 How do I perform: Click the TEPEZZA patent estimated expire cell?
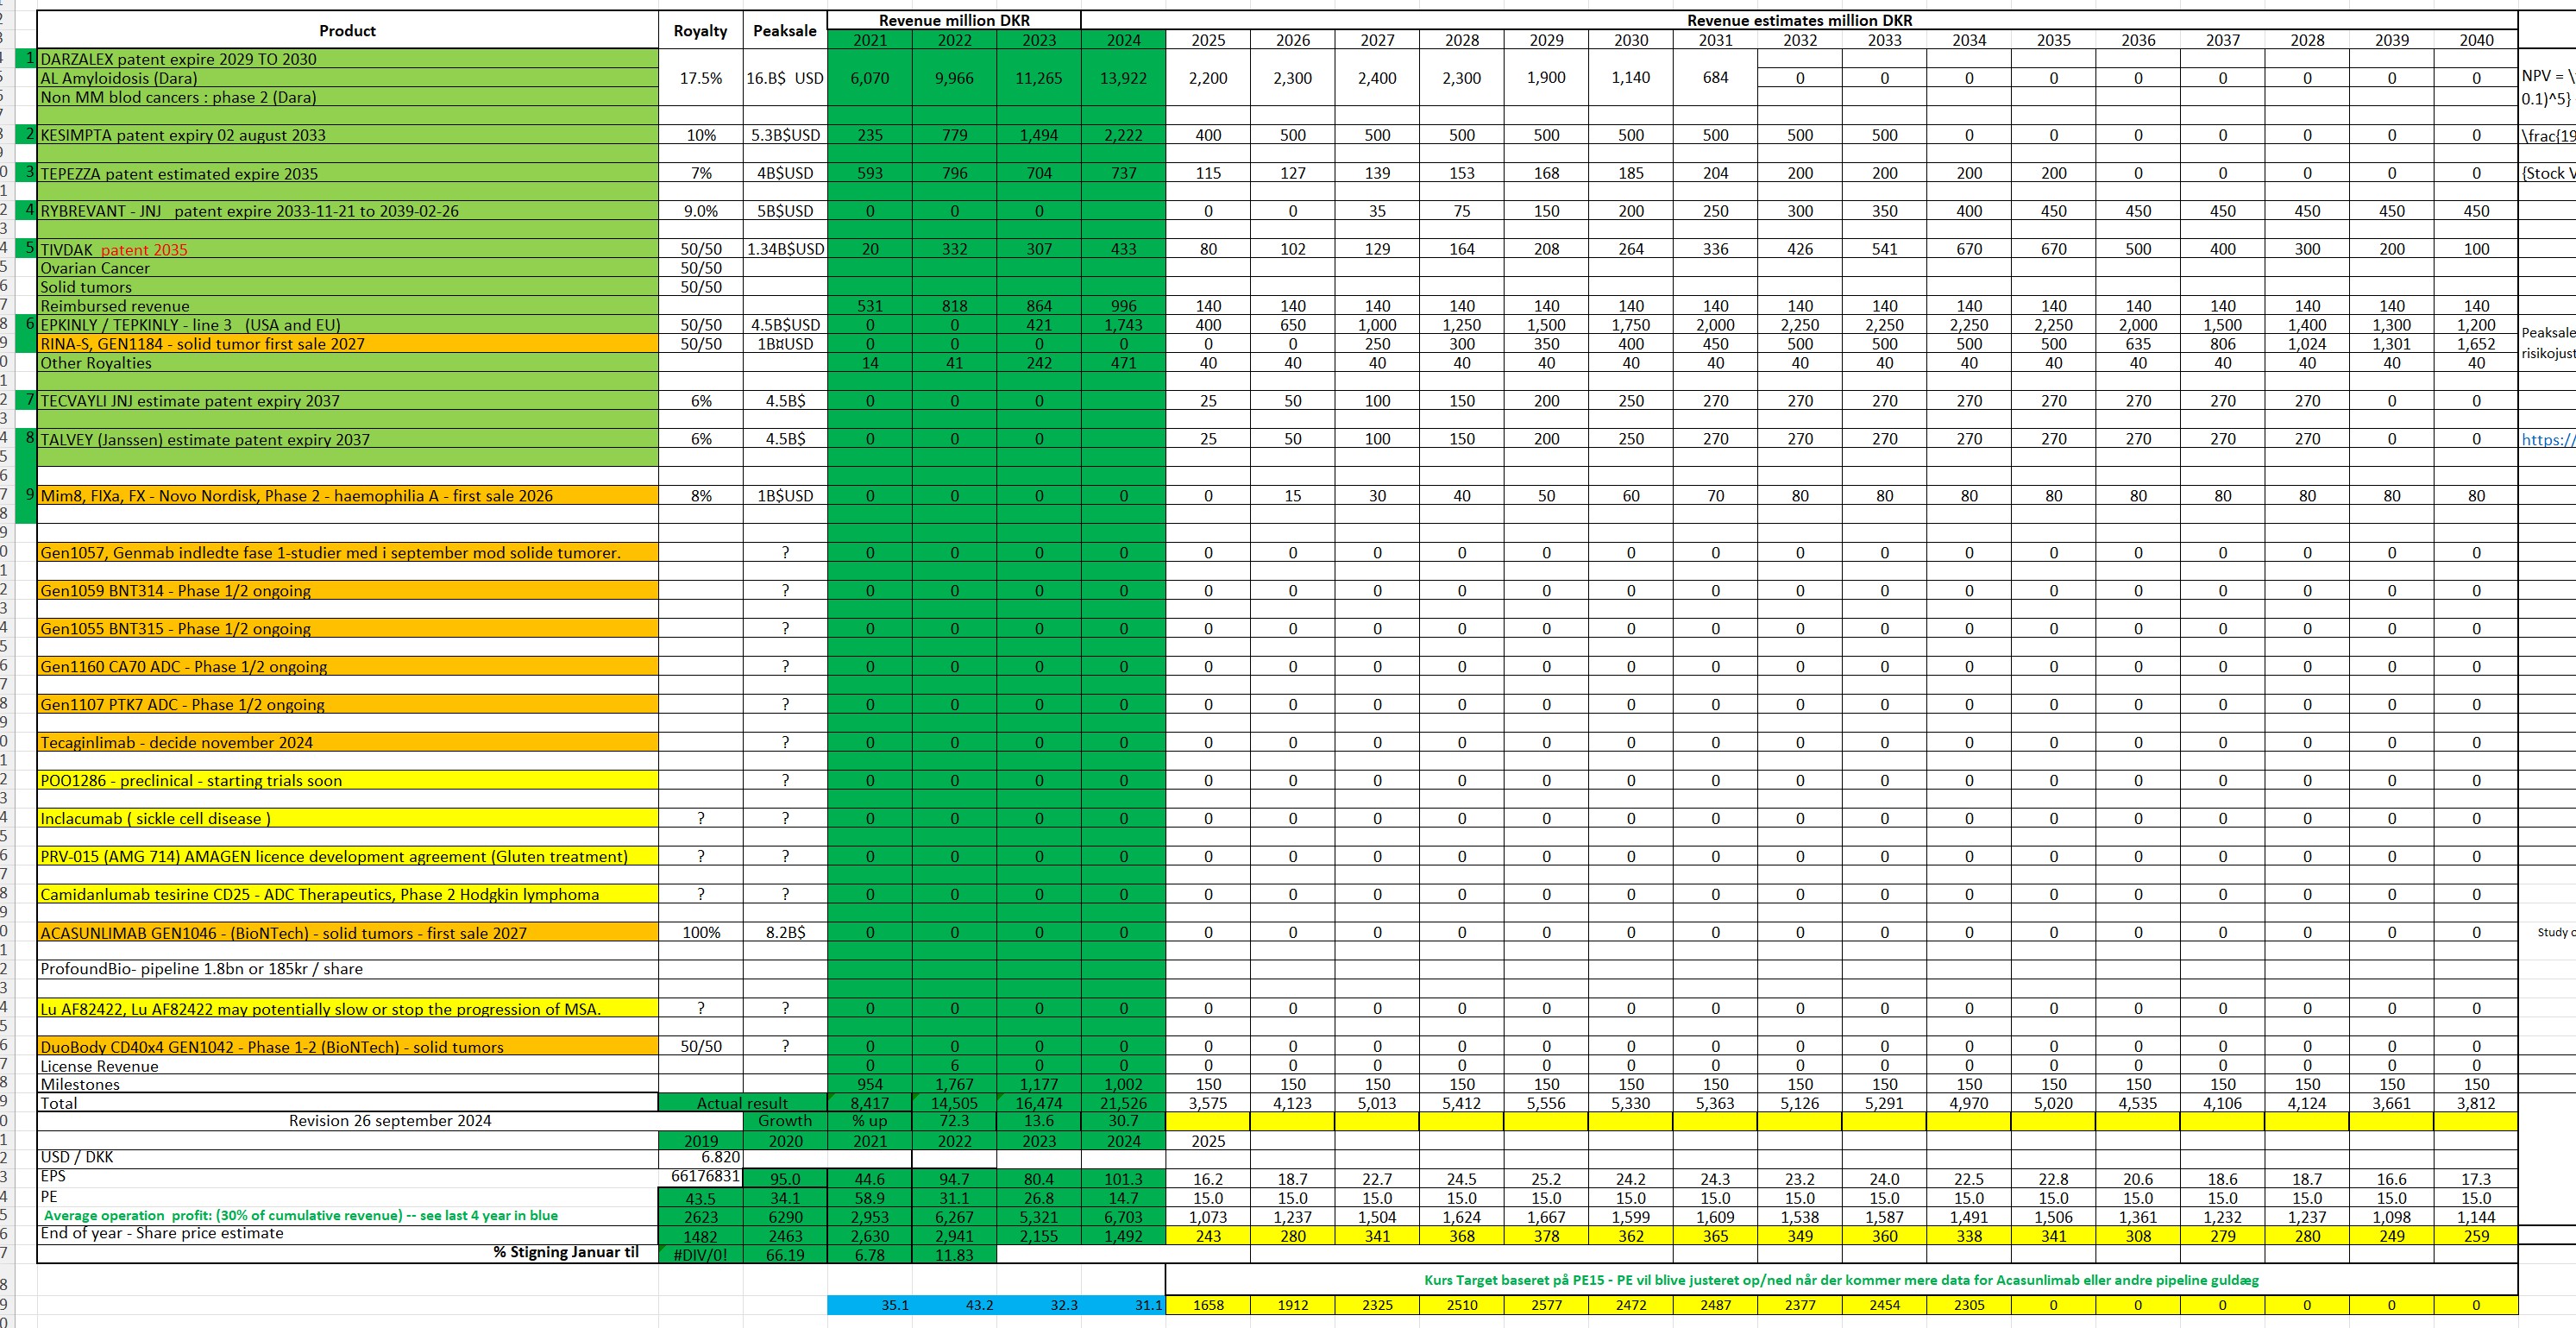[348, 173]
